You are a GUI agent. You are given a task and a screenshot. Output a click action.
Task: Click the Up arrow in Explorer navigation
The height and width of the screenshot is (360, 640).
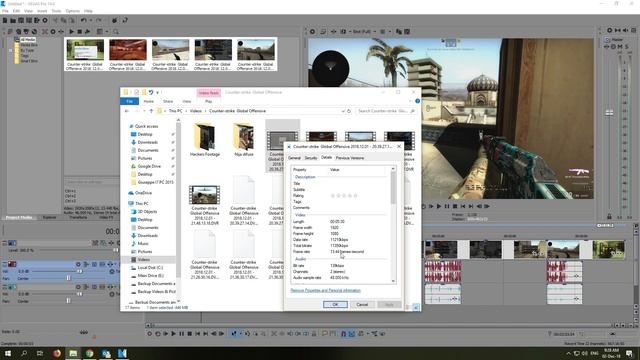pyautogui.click(x=151, y=111)
